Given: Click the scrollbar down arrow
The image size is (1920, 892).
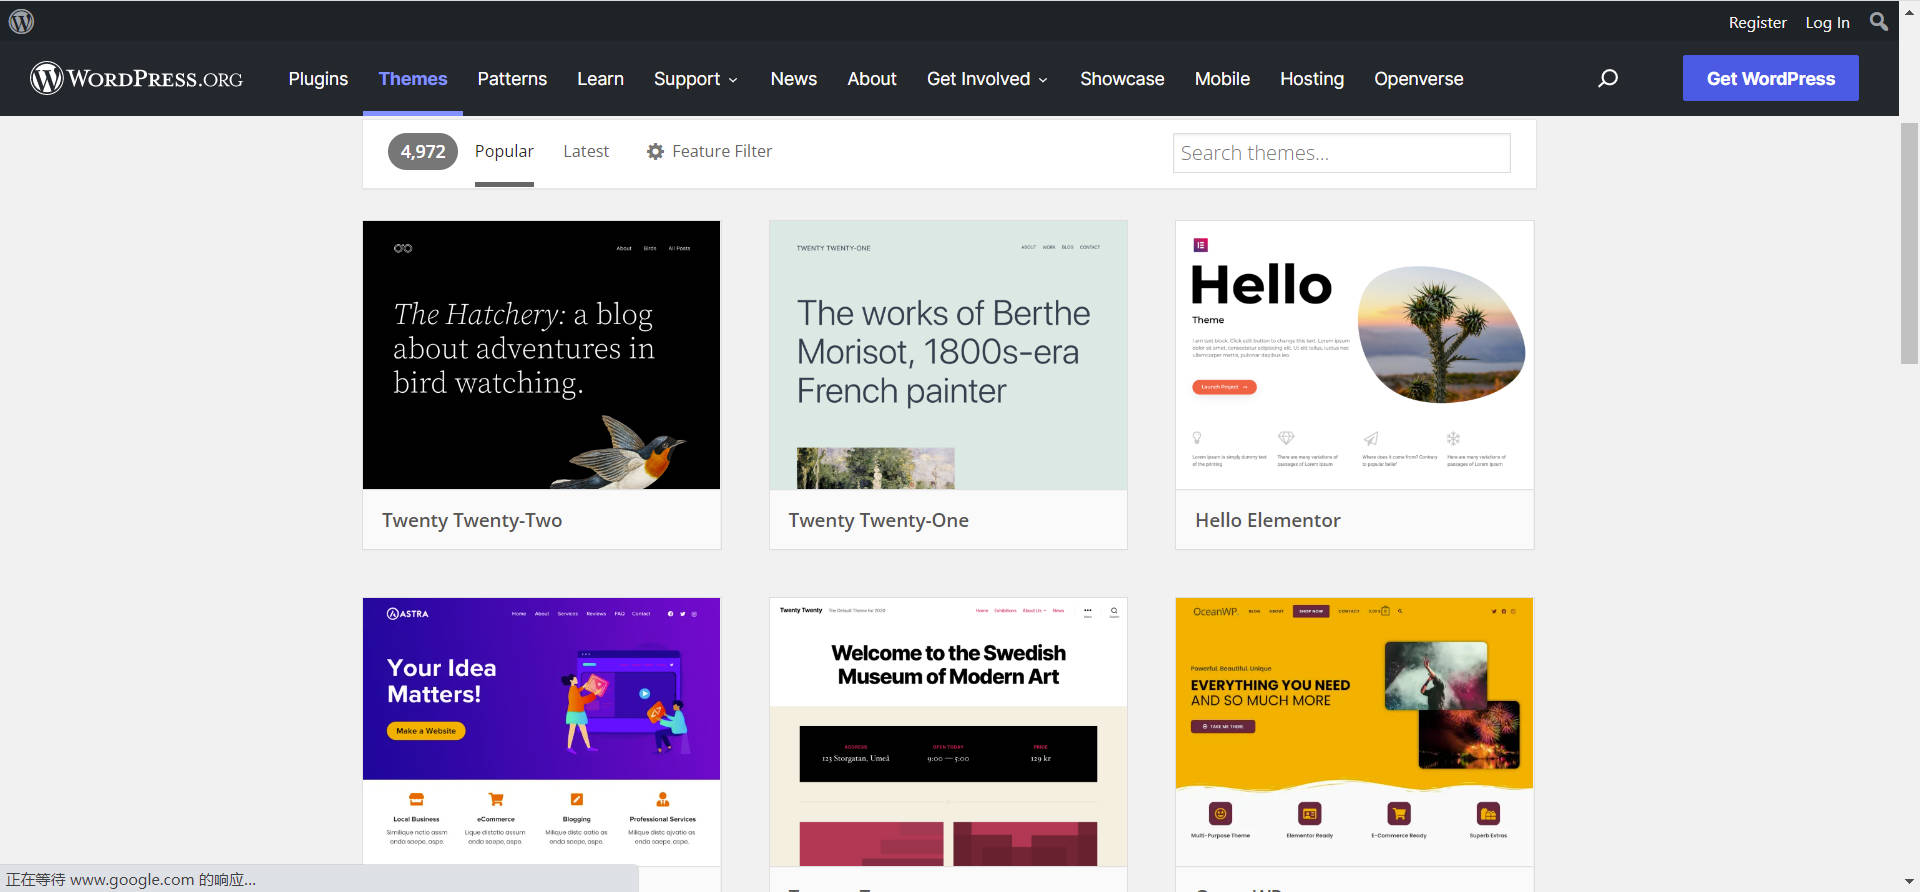Looking at the screenshot, I should tap(1909, 882).
